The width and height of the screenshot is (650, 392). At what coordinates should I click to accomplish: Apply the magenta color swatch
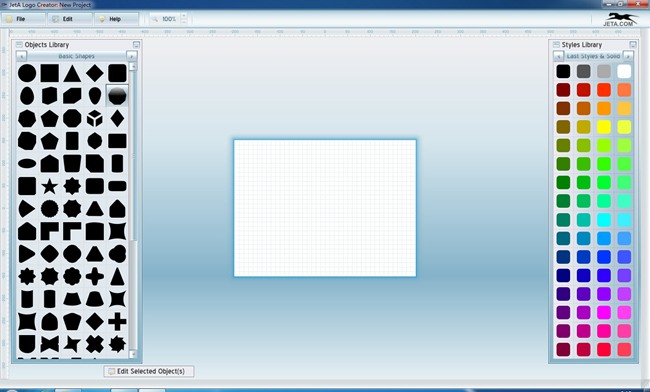(x=604, y=312)
